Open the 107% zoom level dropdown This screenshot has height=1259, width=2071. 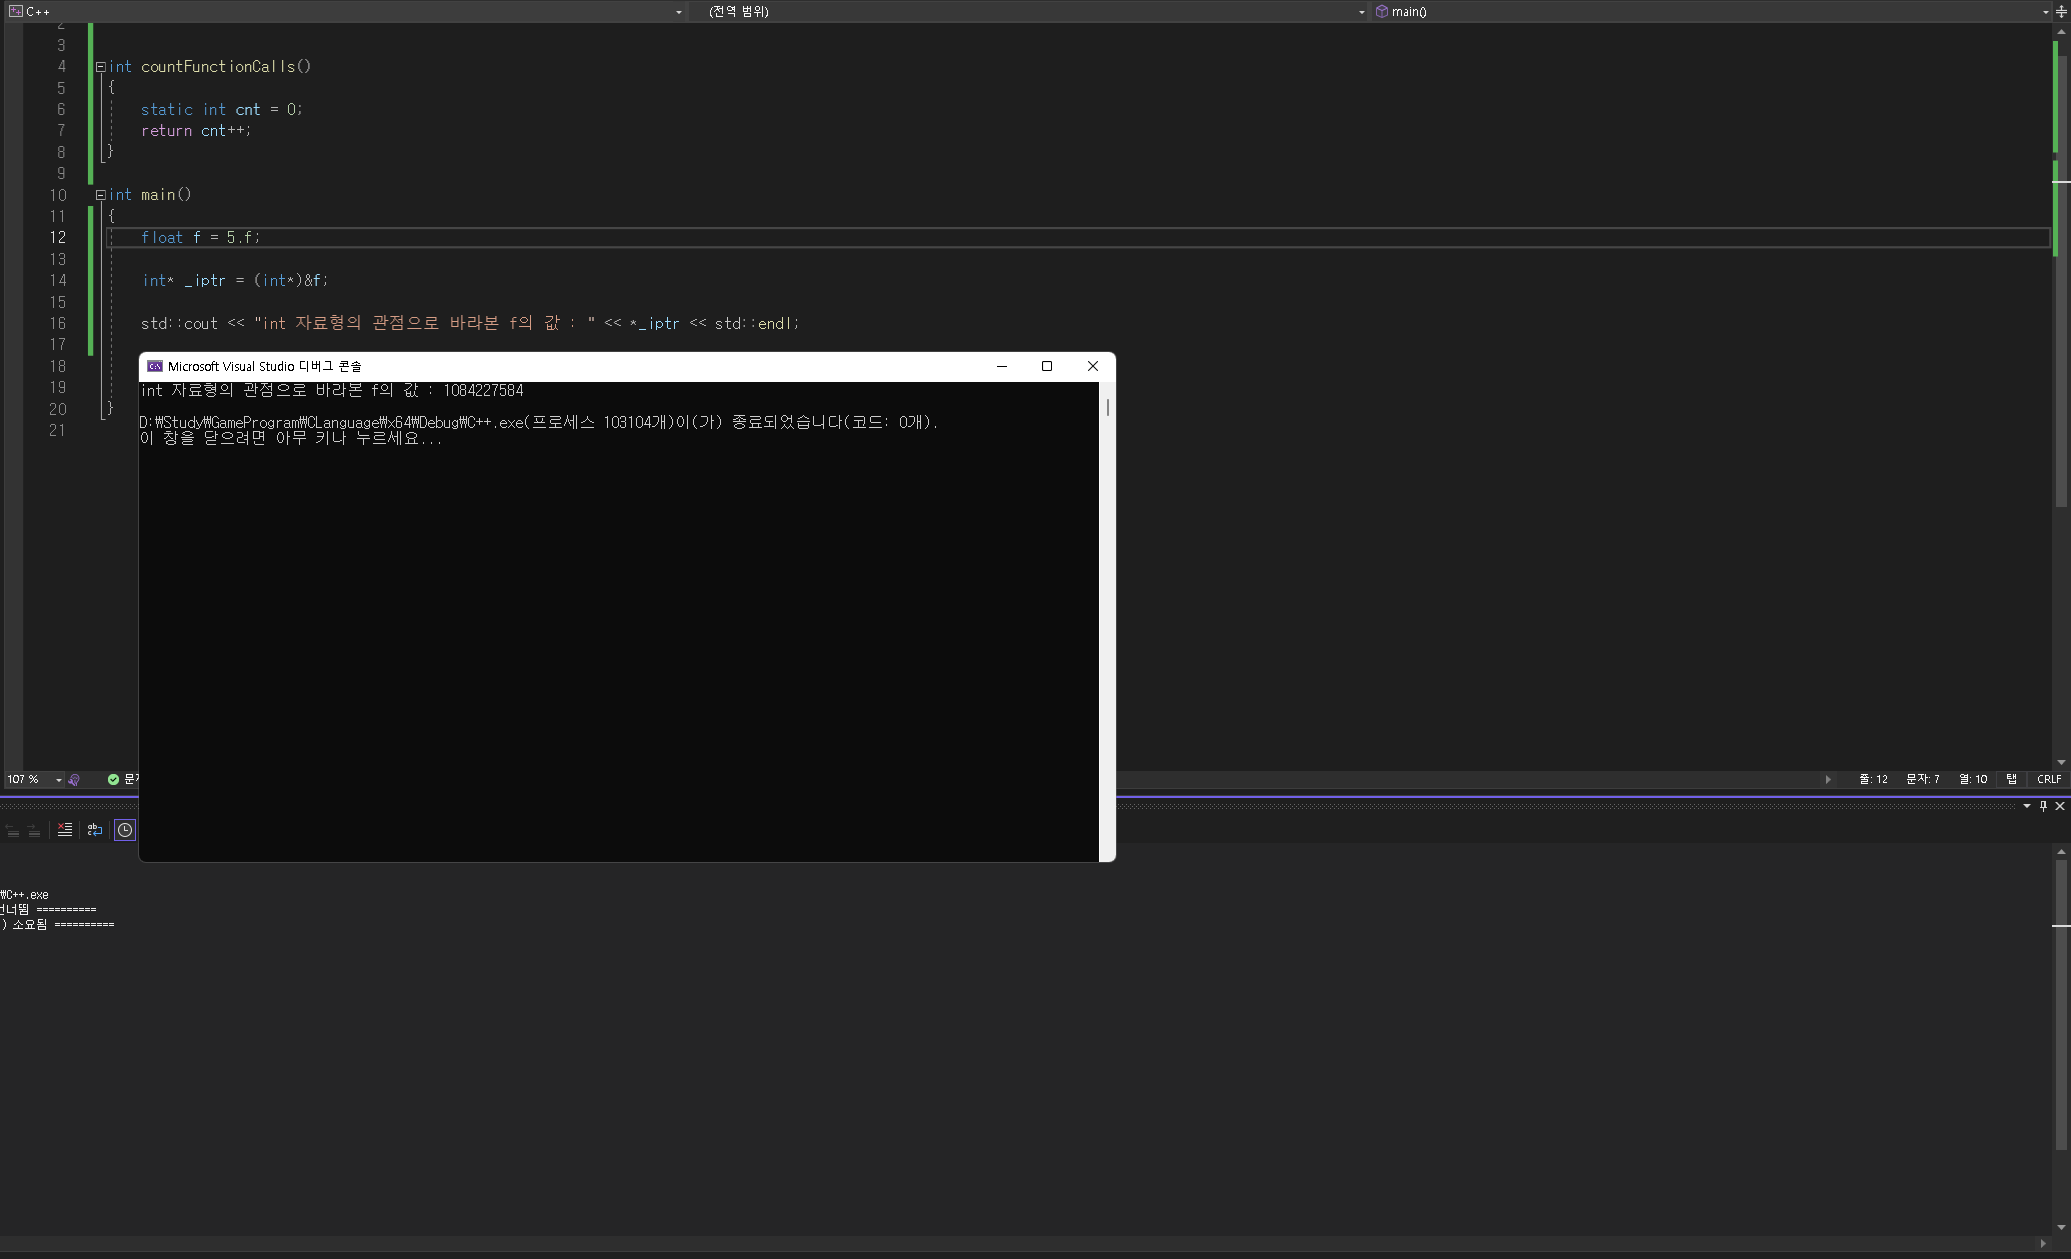58,780
